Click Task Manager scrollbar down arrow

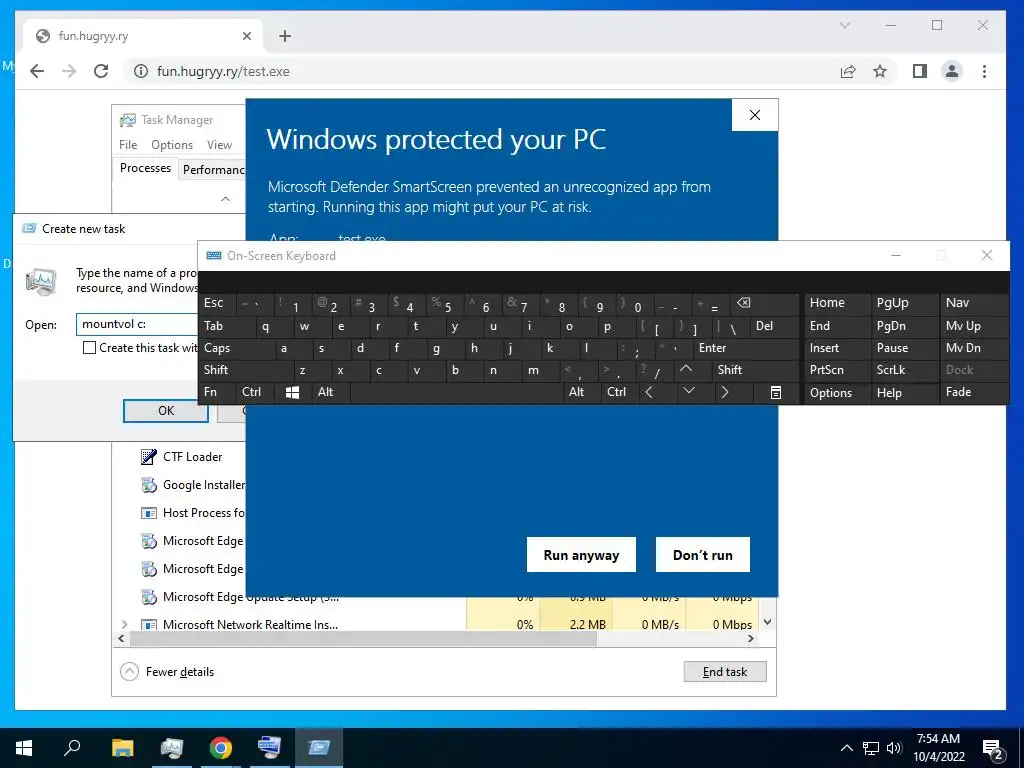pos(767,622)
